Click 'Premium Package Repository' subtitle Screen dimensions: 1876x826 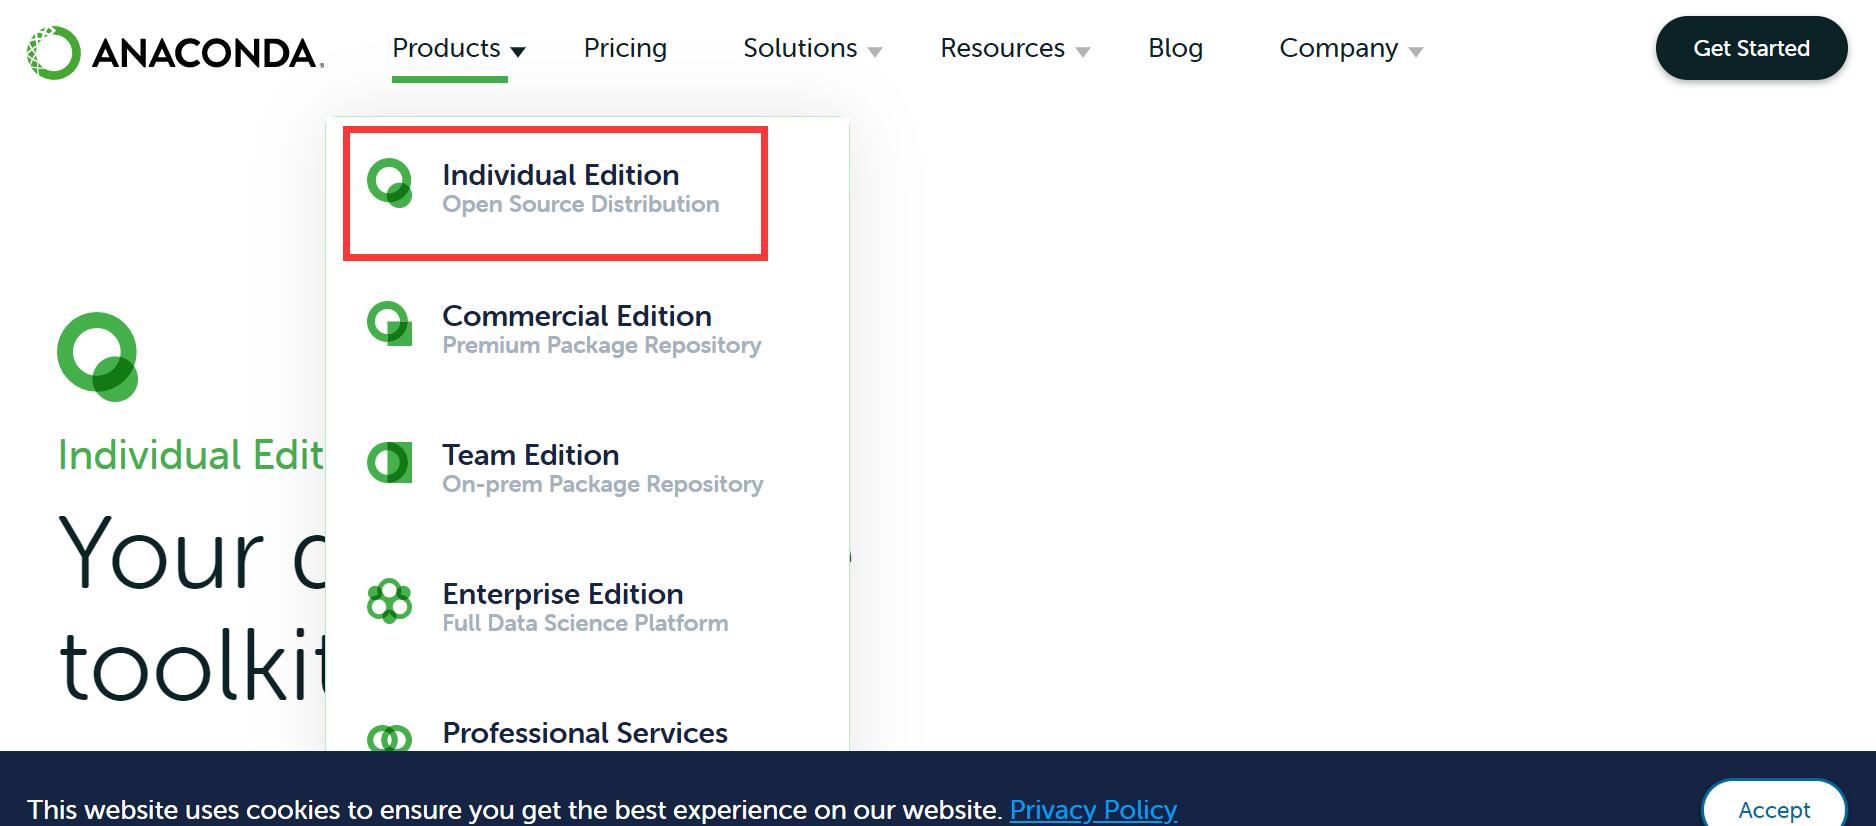pos(602,345)
